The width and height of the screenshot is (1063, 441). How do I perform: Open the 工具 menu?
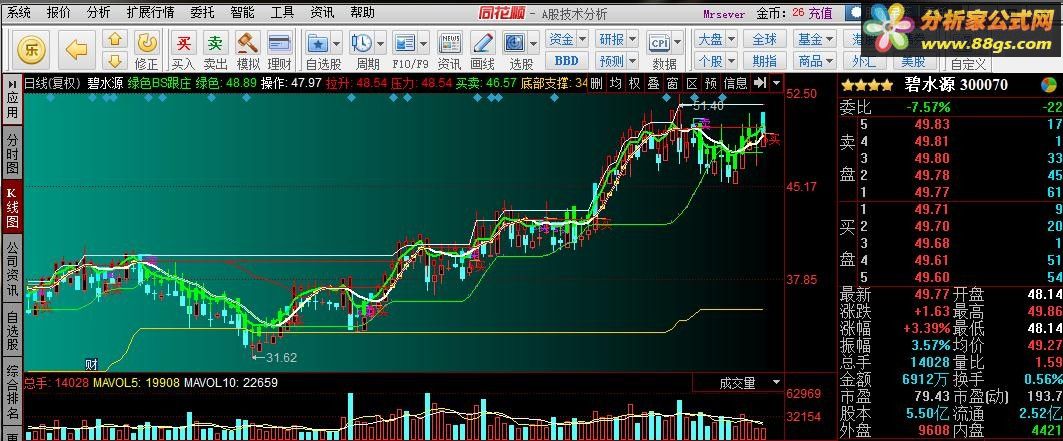(x=282, y=12)
